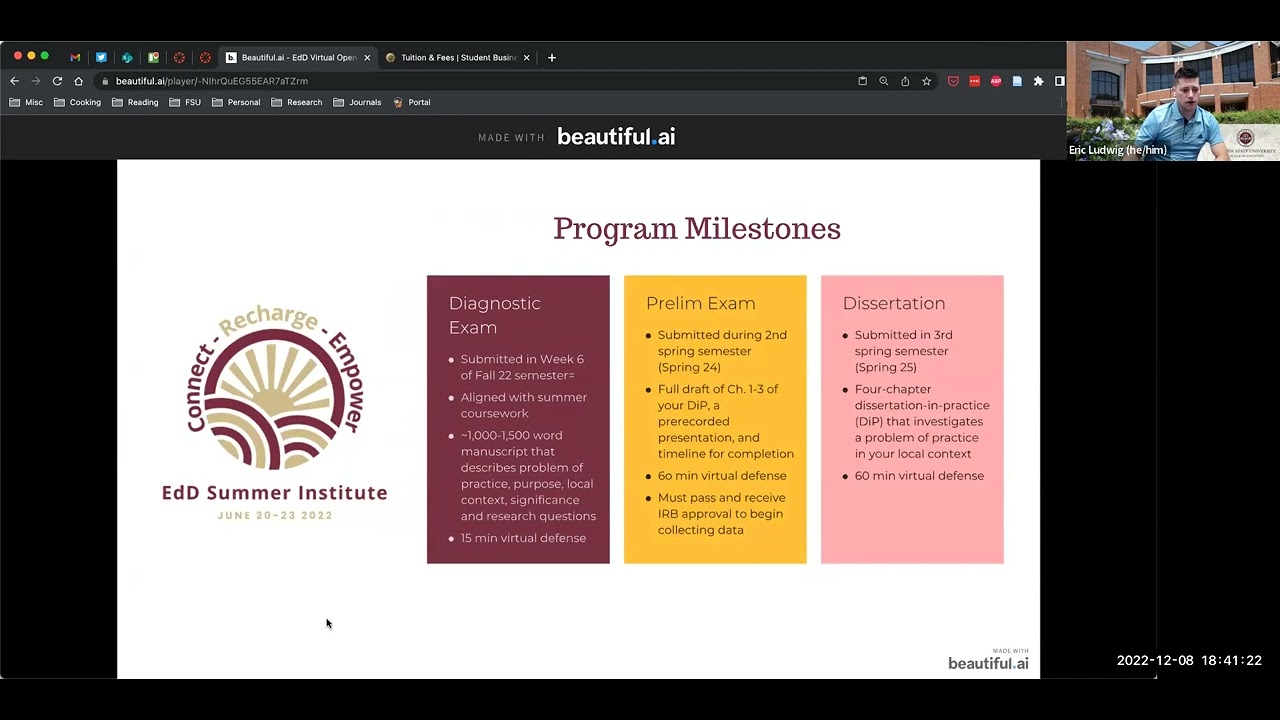
Task: Click 'Four-chapter dissertation-in-practice' bullet
Action: pyautogui.click(x=921, y=421)
